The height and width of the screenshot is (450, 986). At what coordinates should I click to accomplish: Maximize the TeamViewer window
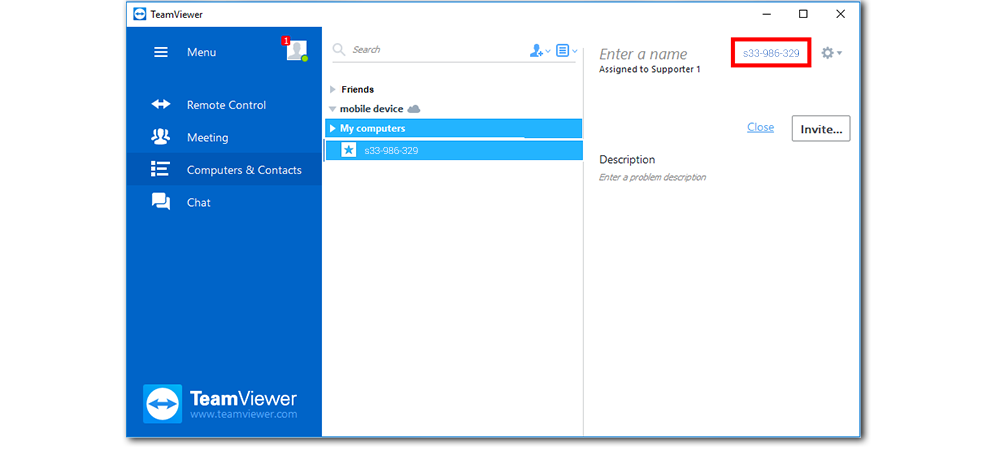[x=803, y=14]
